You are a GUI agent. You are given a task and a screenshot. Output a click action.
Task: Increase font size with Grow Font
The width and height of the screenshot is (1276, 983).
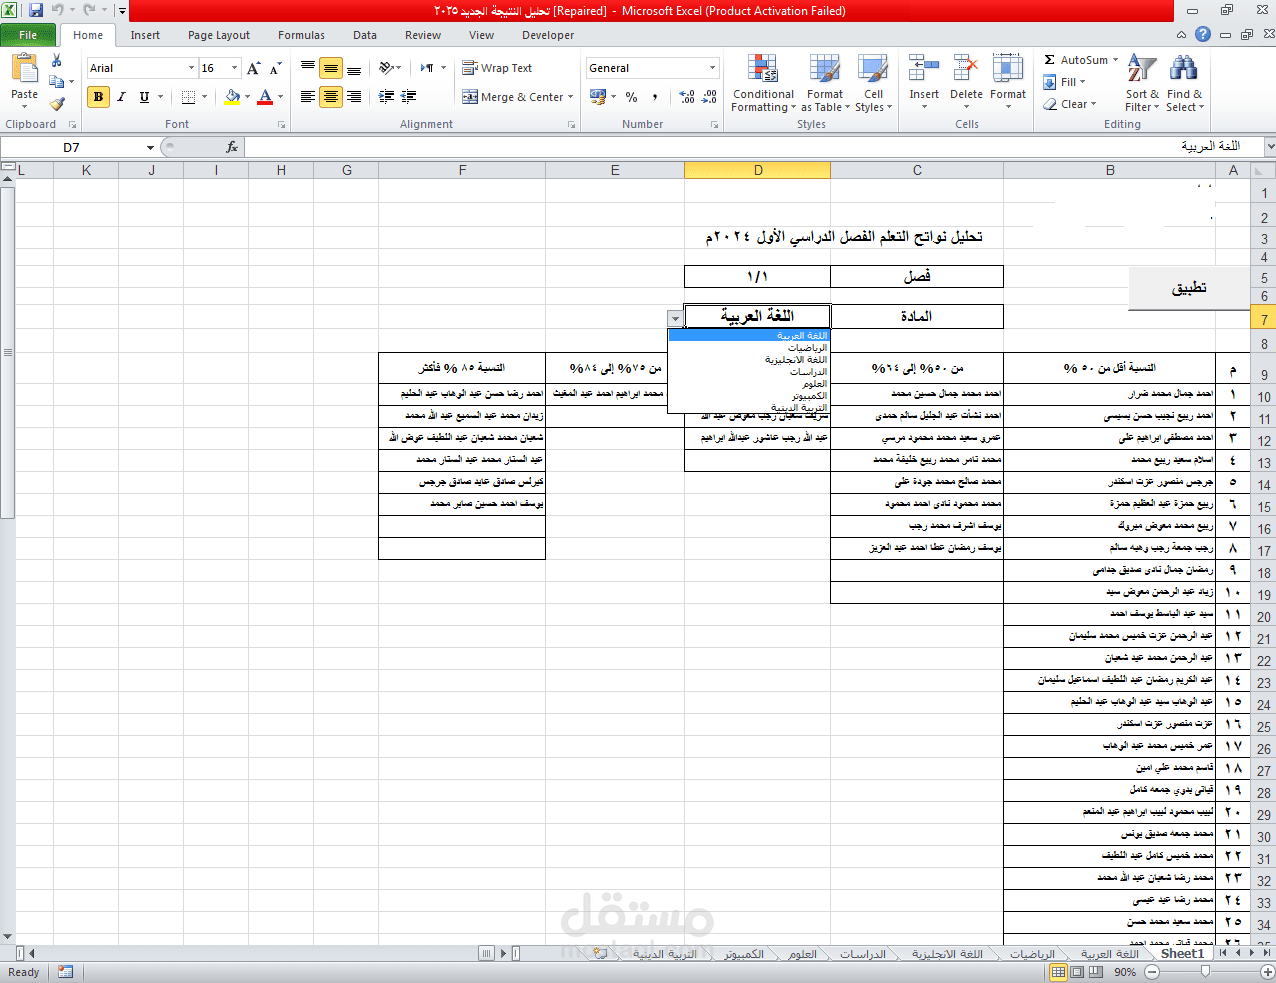pyautogui.click(x=253, y=68)
